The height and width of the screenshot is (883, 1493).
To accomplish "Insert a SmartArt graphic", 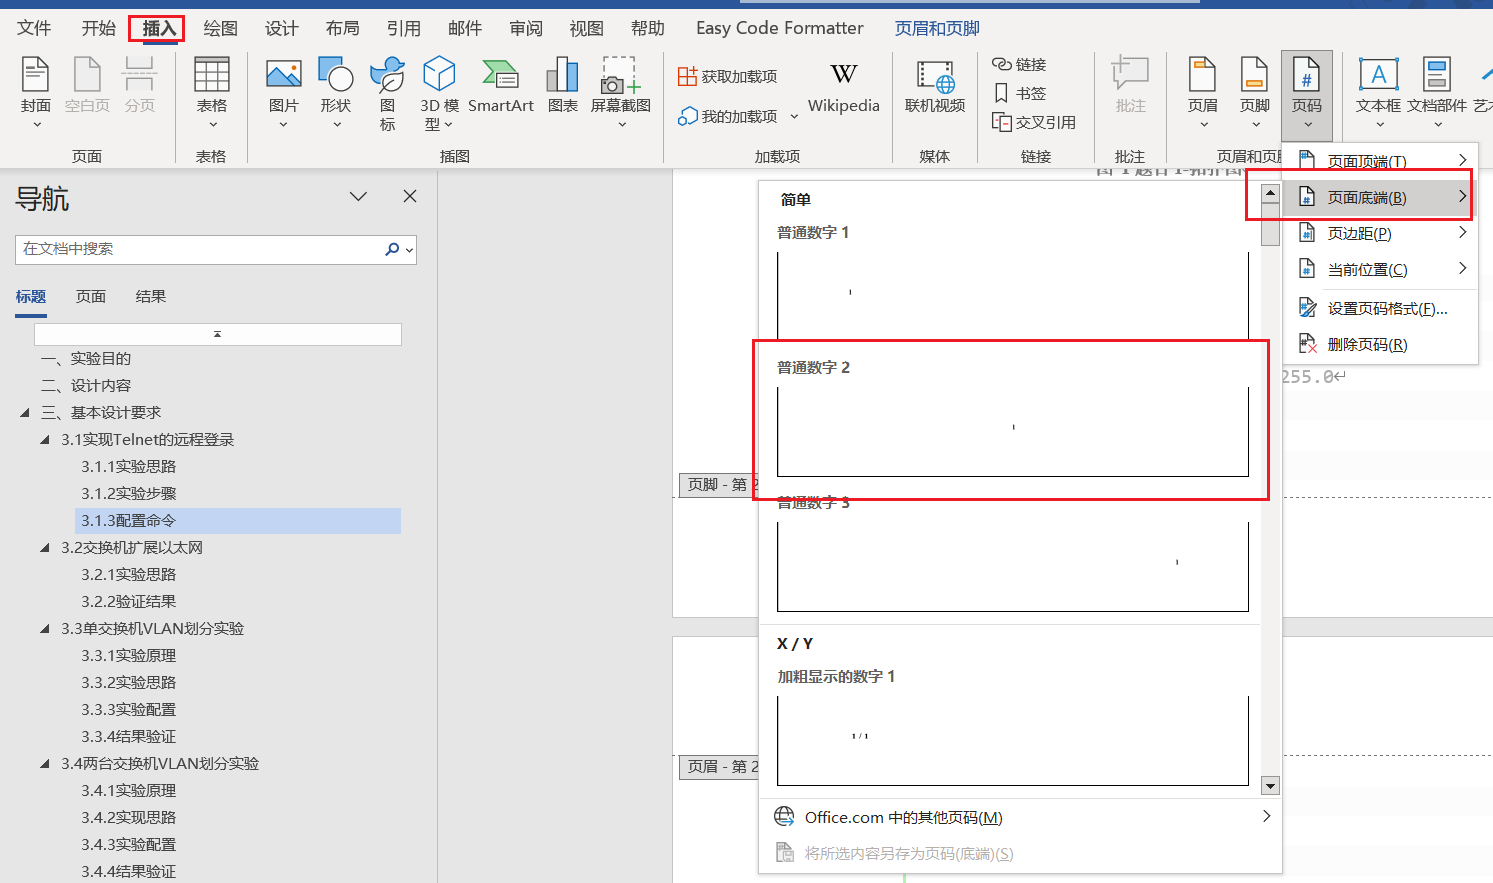I will (x=501, y=86).
